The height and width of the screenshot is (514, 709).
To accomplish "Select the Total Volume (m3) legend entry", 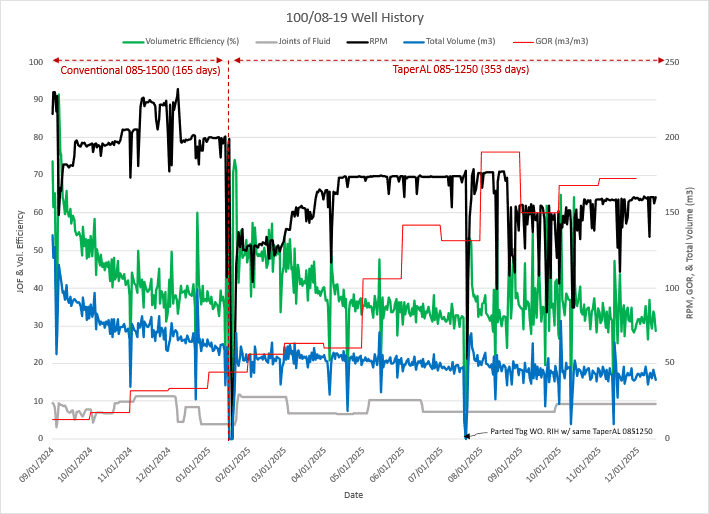I will 461,42.
